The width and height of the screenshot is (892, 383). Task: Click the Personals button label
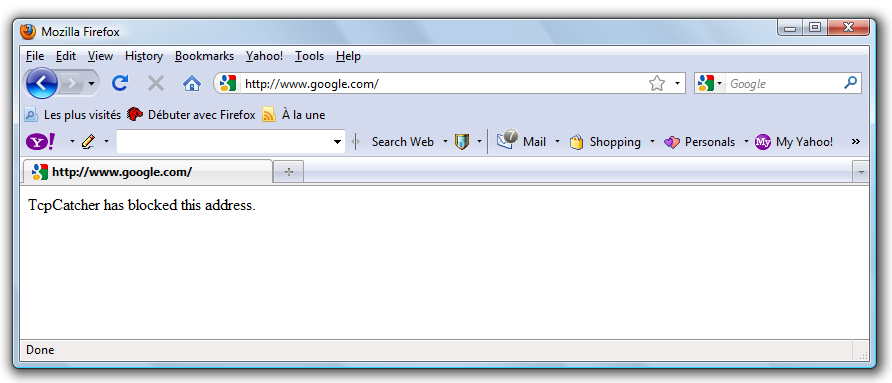[709, 142]
